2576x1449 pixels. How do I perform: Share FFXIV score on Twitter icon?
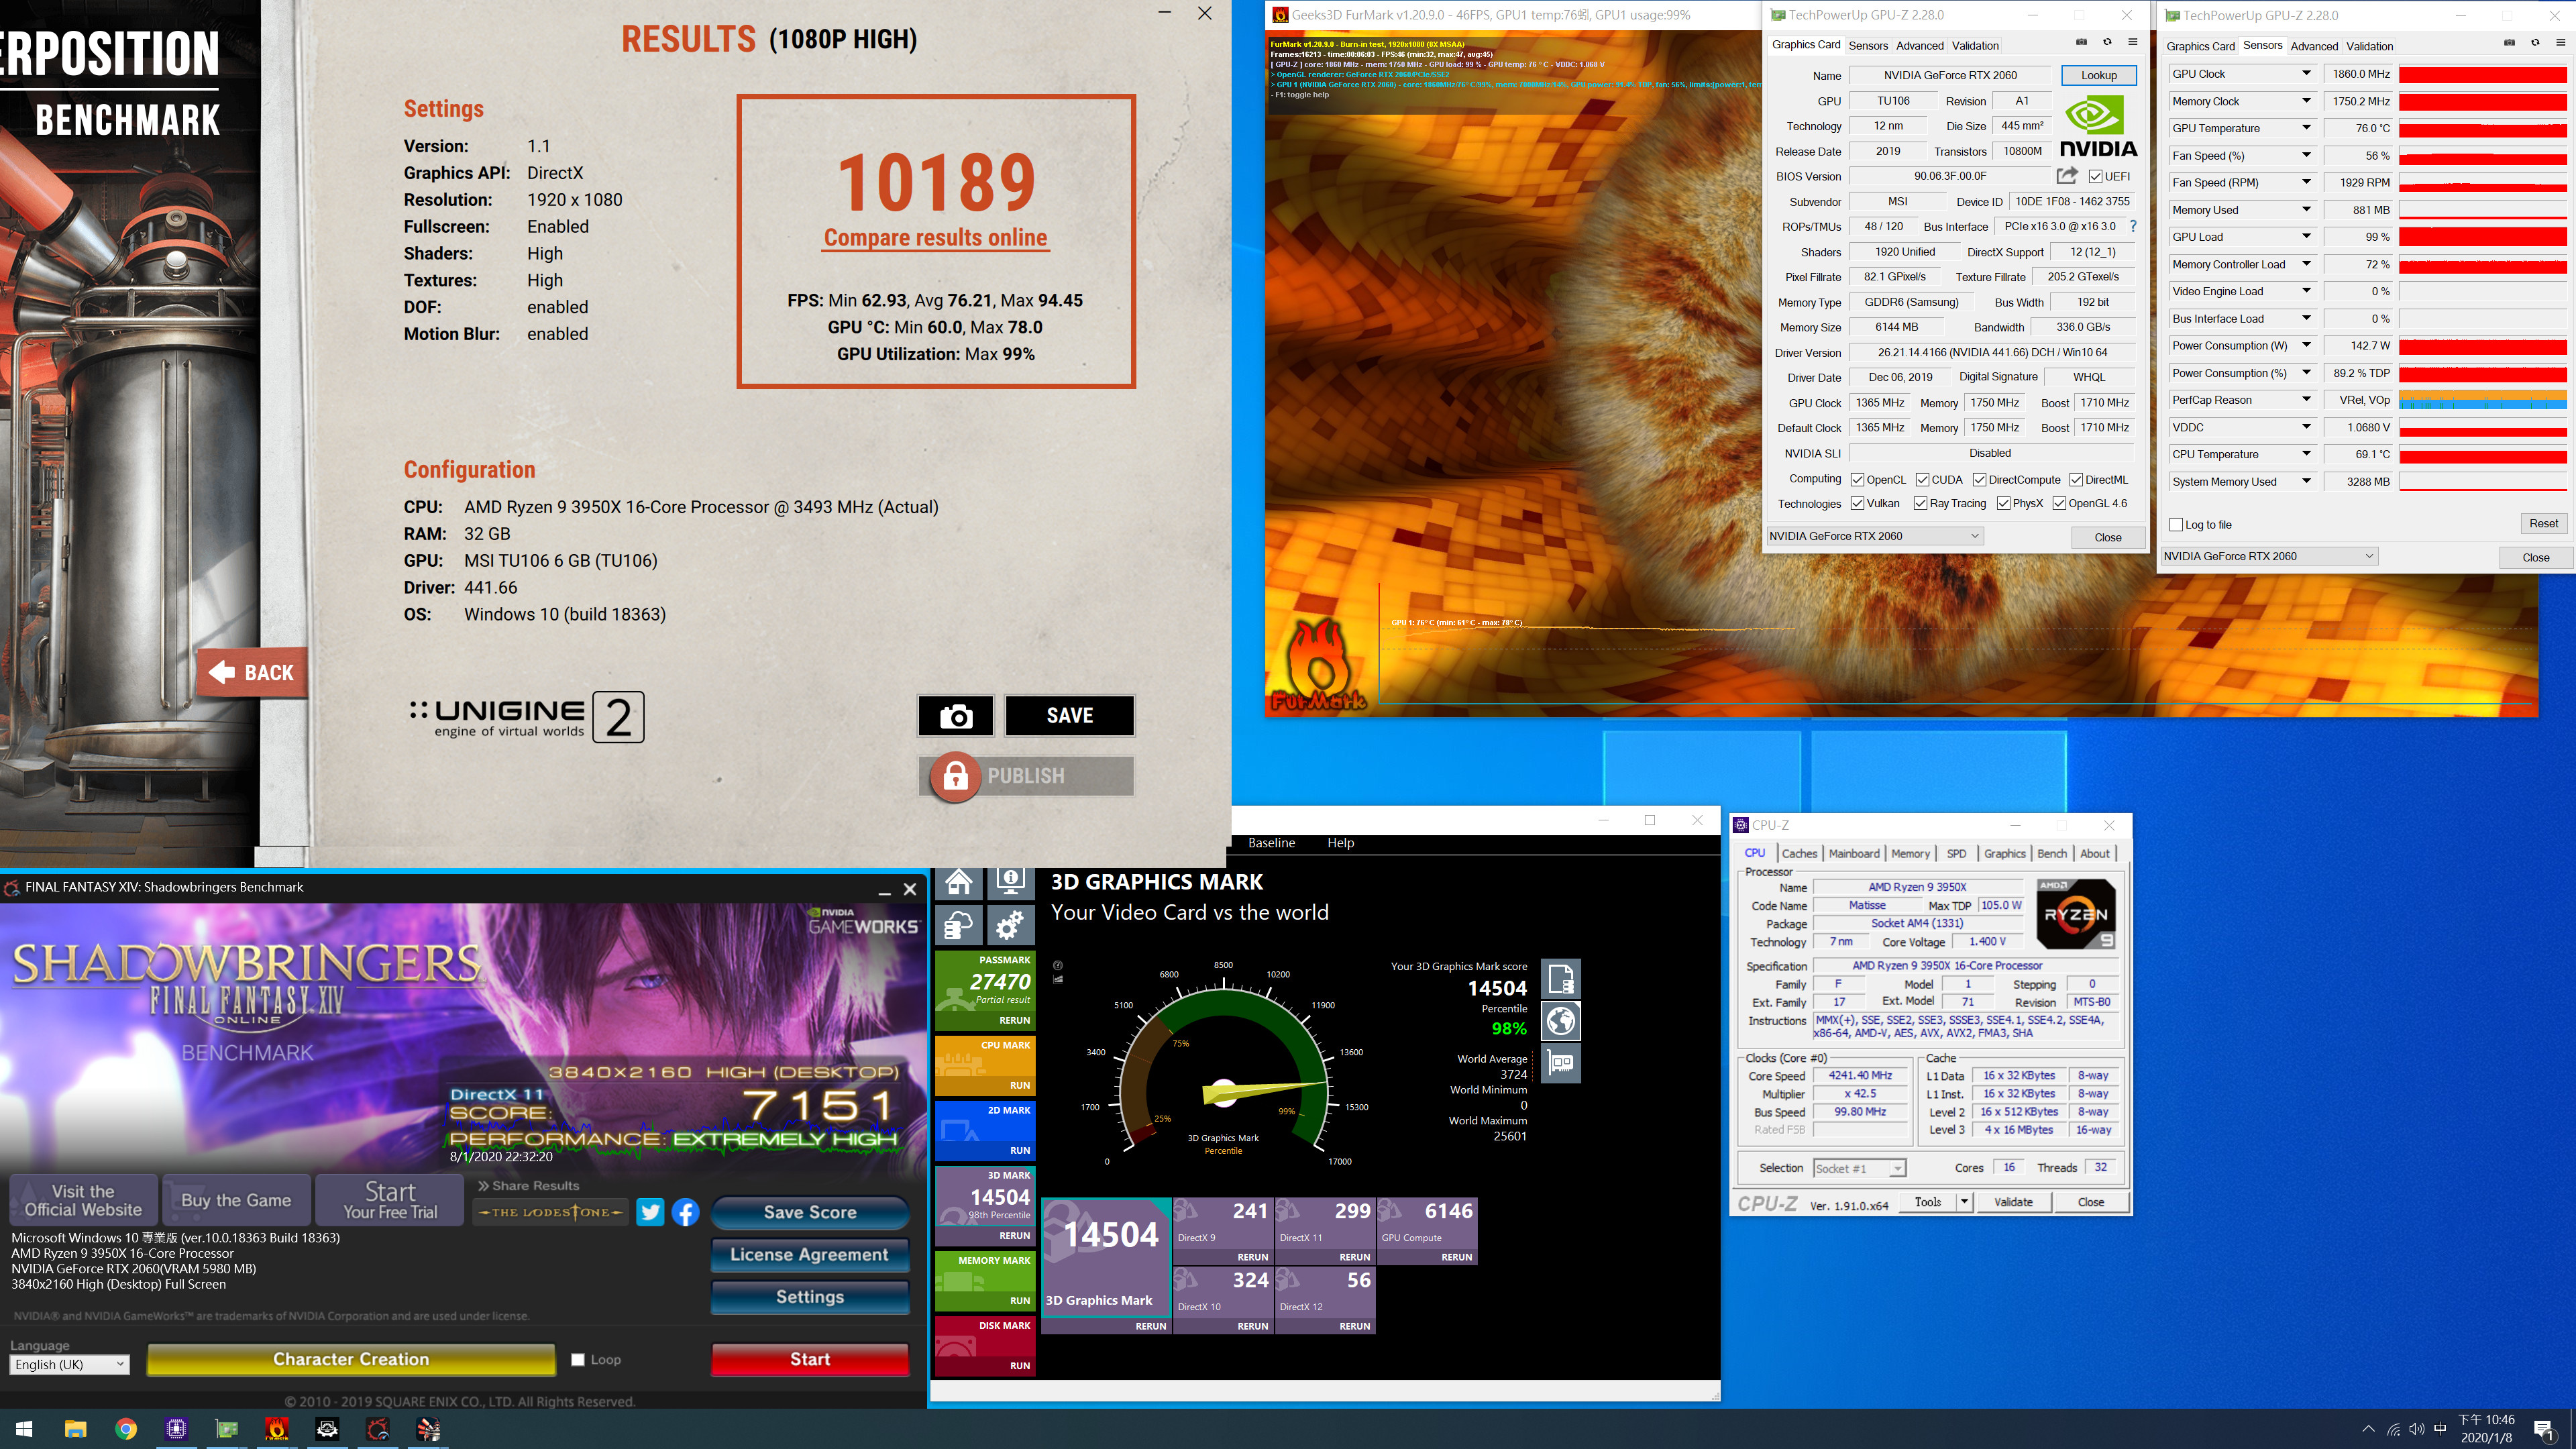[650, 1212]
